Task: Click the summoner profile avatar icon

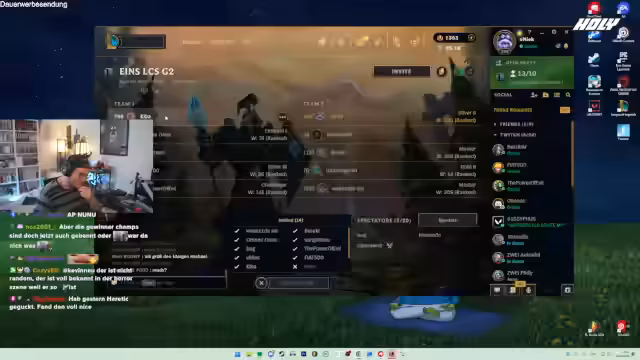Action: point(504,41)
